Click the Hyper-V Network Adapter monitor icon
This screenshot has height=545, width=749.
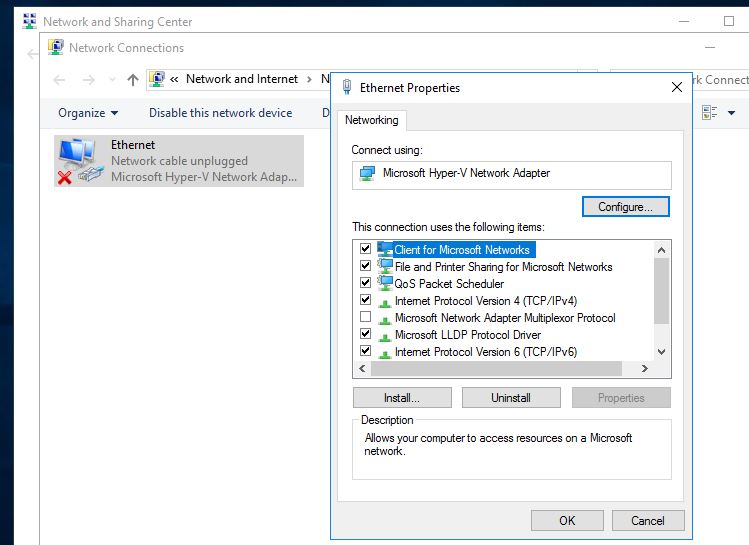(367, 173)
